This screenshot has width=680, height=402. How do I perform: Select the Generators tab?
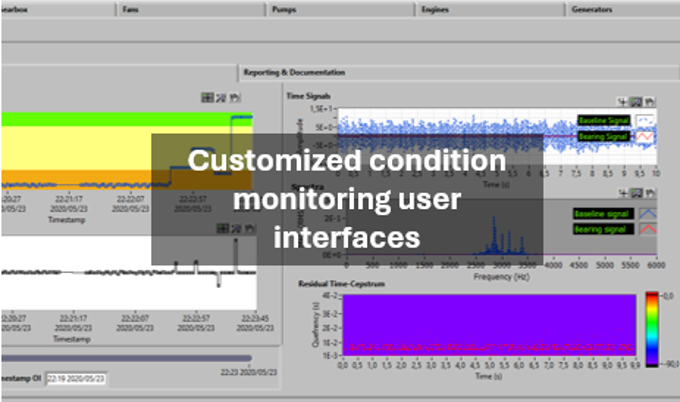pyautogui.click(x=591, y=8)
